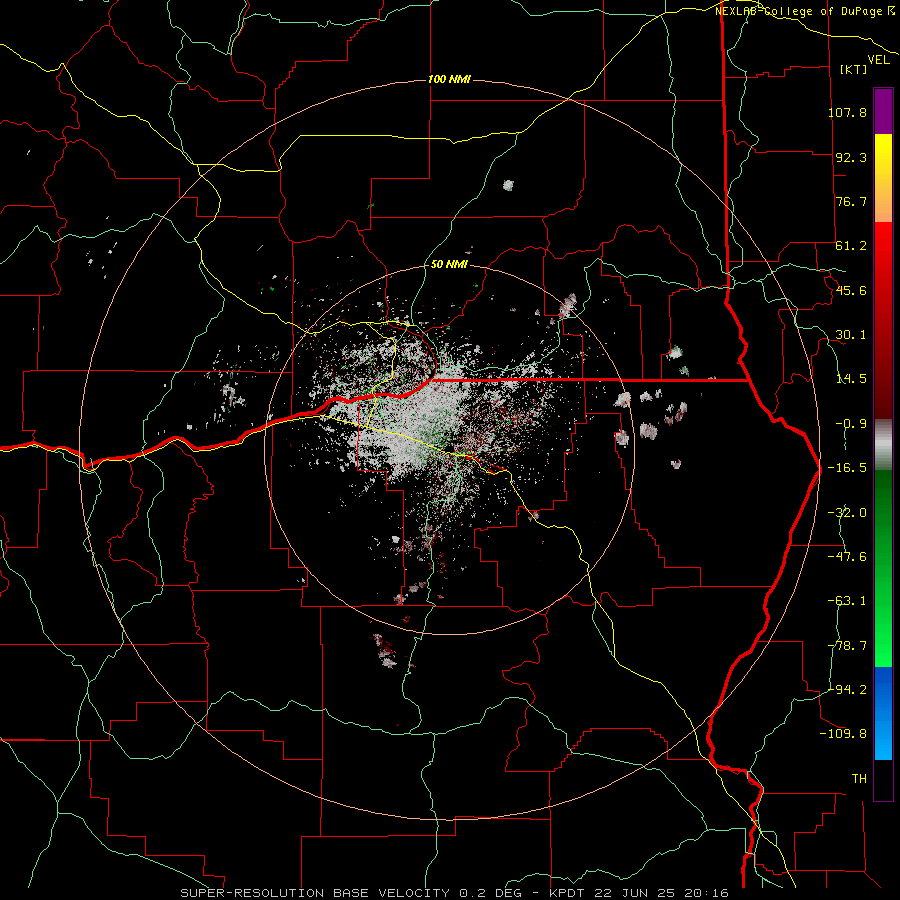Click the -78.7 velocity scale value
The image size is (900, 900).
coord(847,646)
